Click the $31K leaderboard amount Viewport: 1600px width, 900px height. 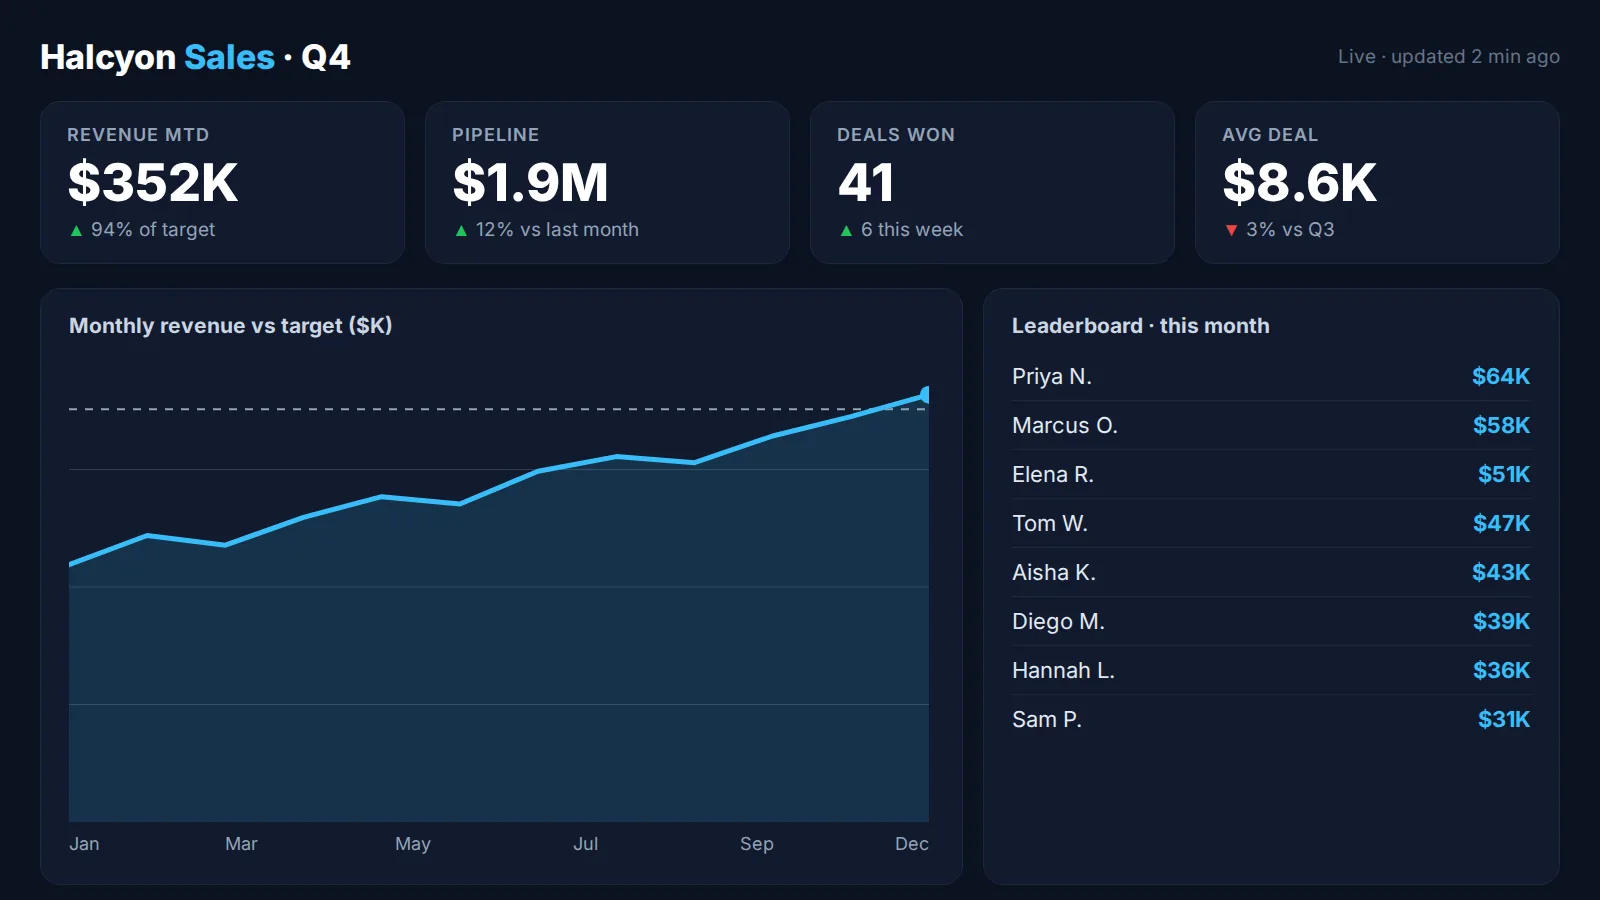pos(1504,720)
